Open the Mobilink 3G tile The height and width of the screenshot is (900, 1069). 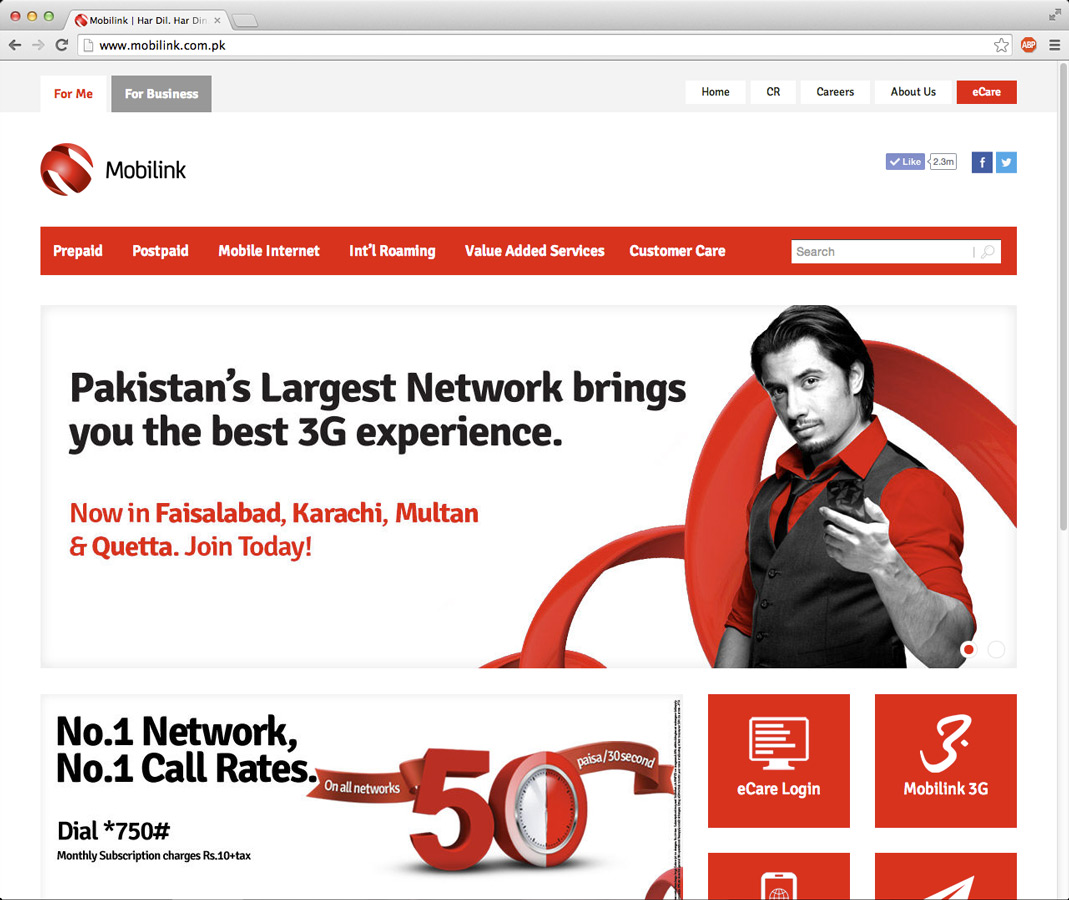pyautogui.click(x=946, y=761)
